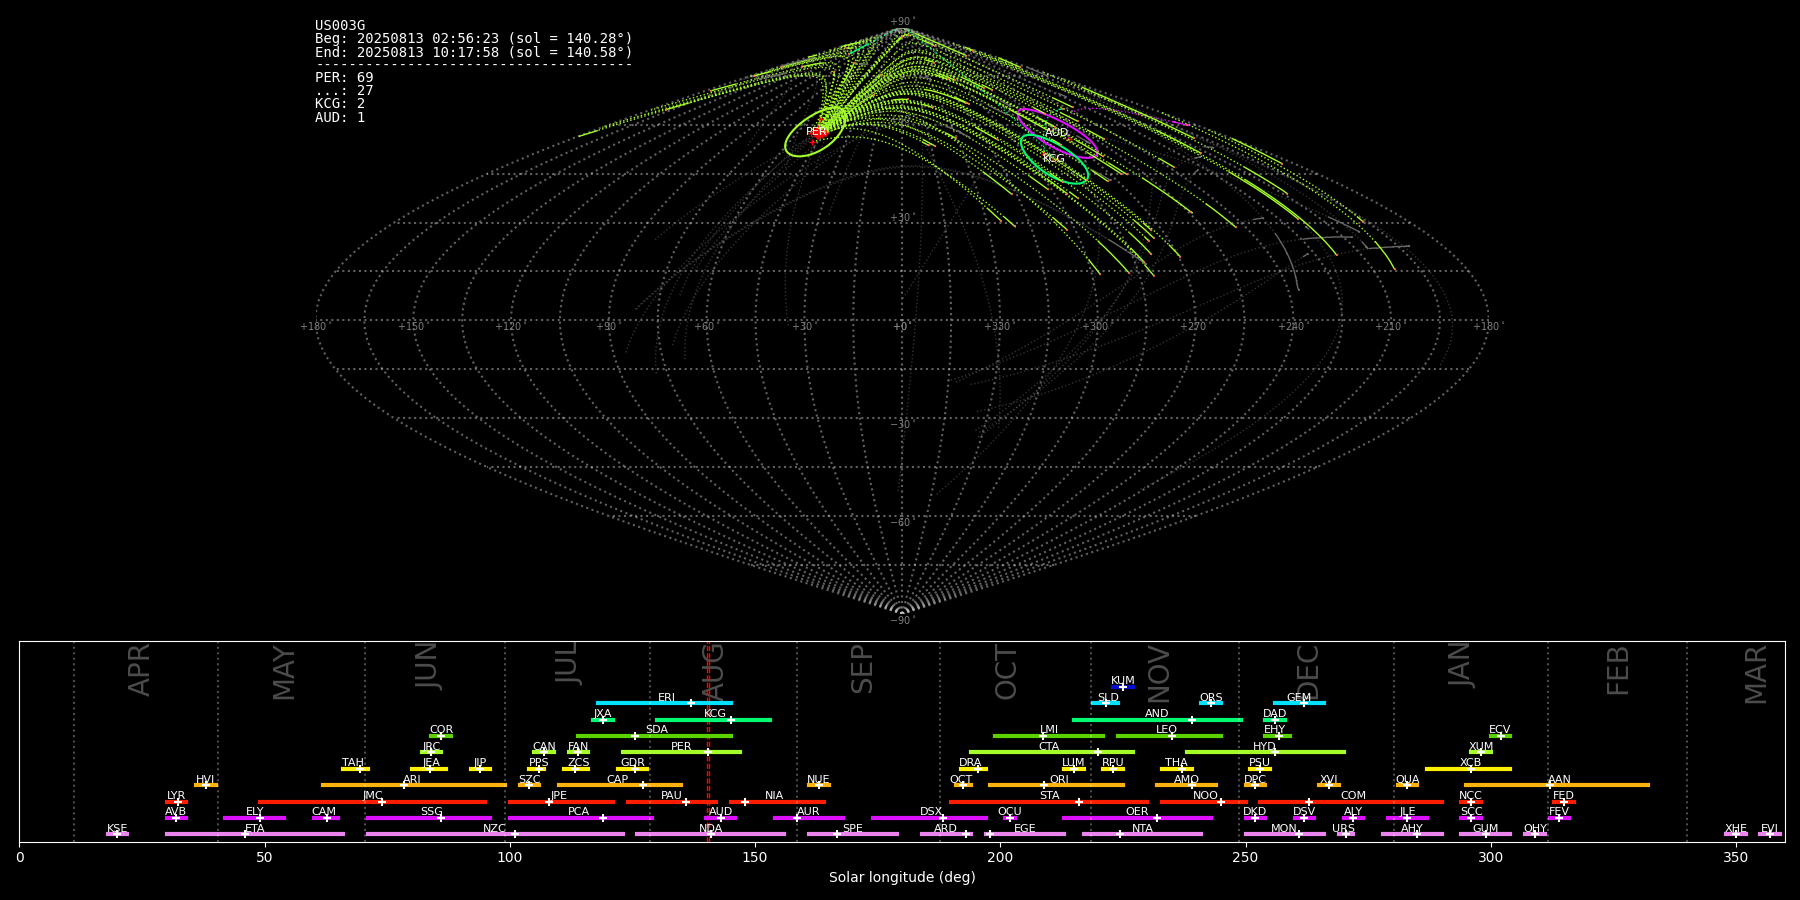This screenshot has height=900, width=1800.
Task: Select the KUM shower bar on timeline
Action: click(x=1123, y=687)
